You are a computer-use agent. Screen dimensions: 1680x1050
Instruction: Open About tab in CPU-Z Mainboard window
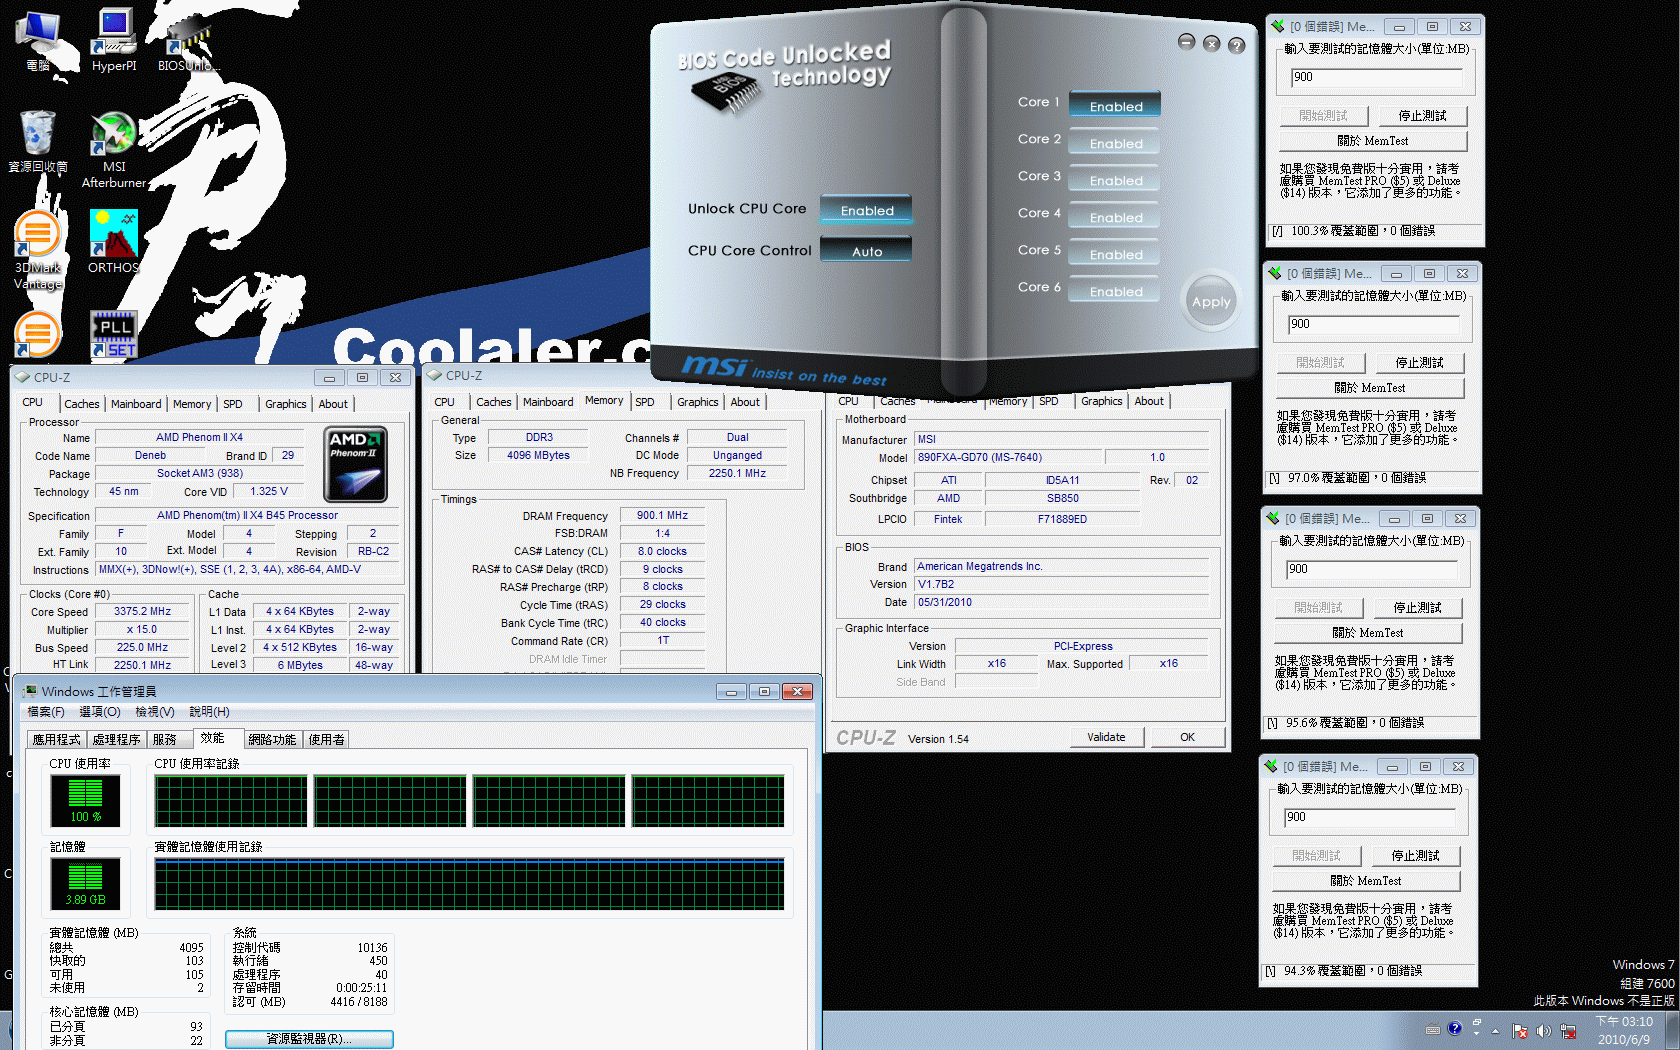pyautogui.click(x=1149, y=401)
